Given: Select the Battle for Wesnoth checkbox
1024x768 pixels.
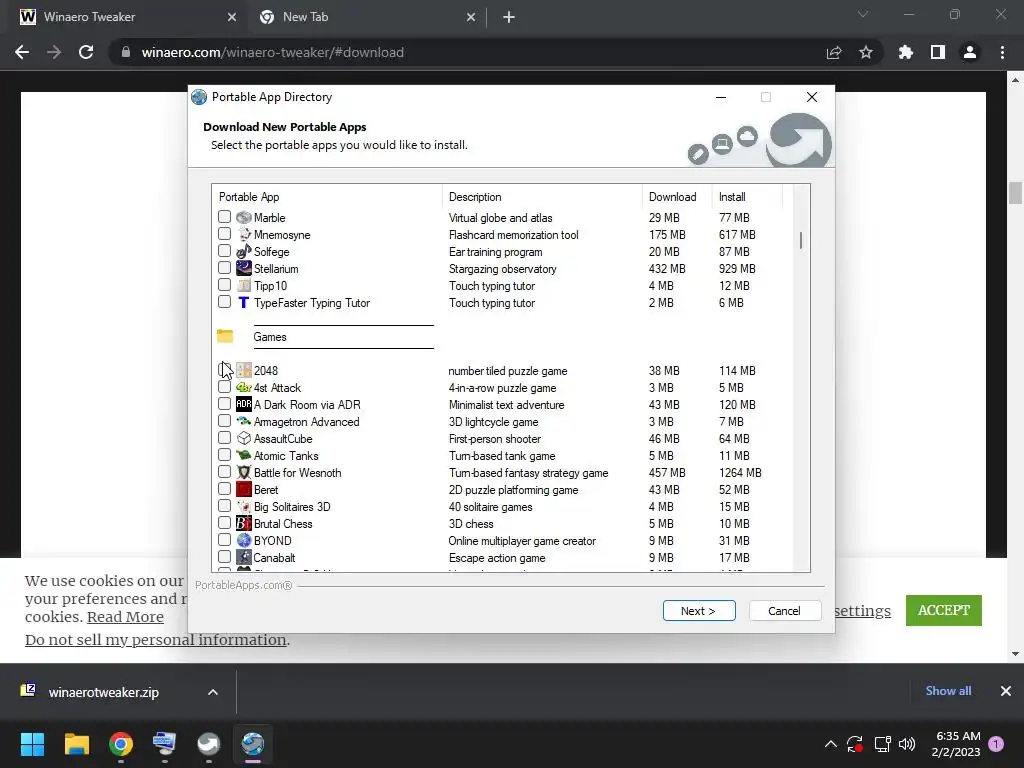Looking at the screenshot, I should [225, 472].
